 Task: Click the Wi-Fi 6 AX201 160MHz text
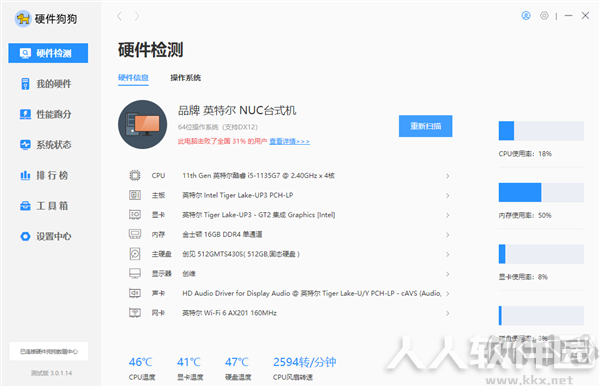(229, 313)
